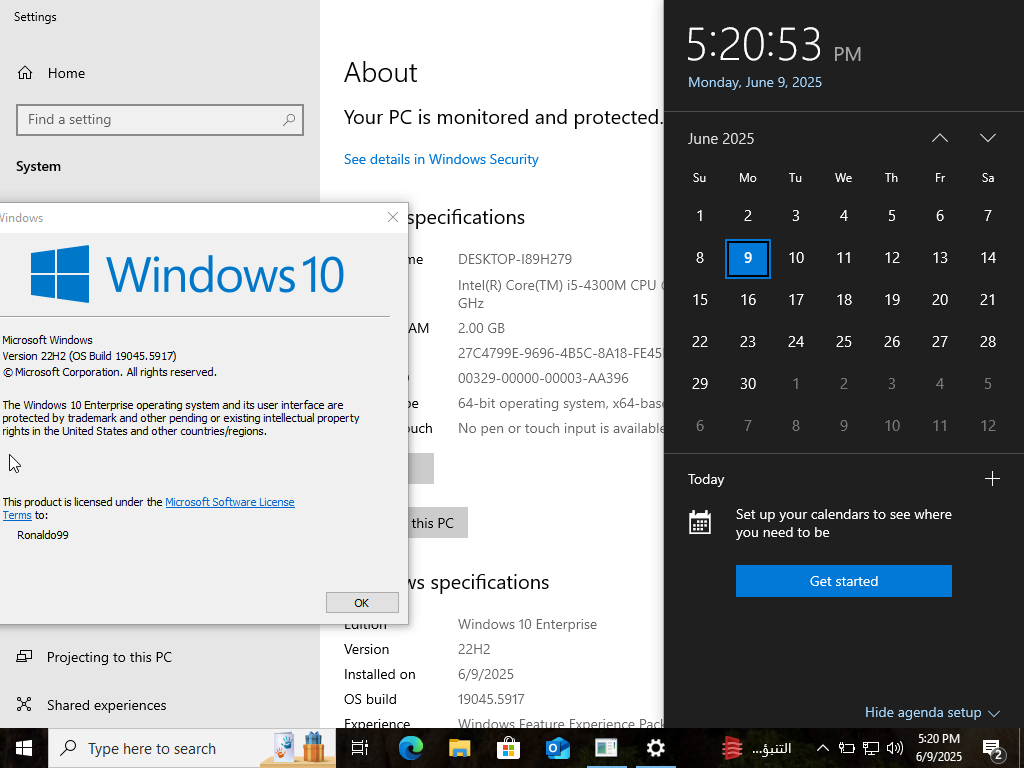Open the red news widget in the taskbar
This screenshot has height=768, width=1024.
coord(756,748)
